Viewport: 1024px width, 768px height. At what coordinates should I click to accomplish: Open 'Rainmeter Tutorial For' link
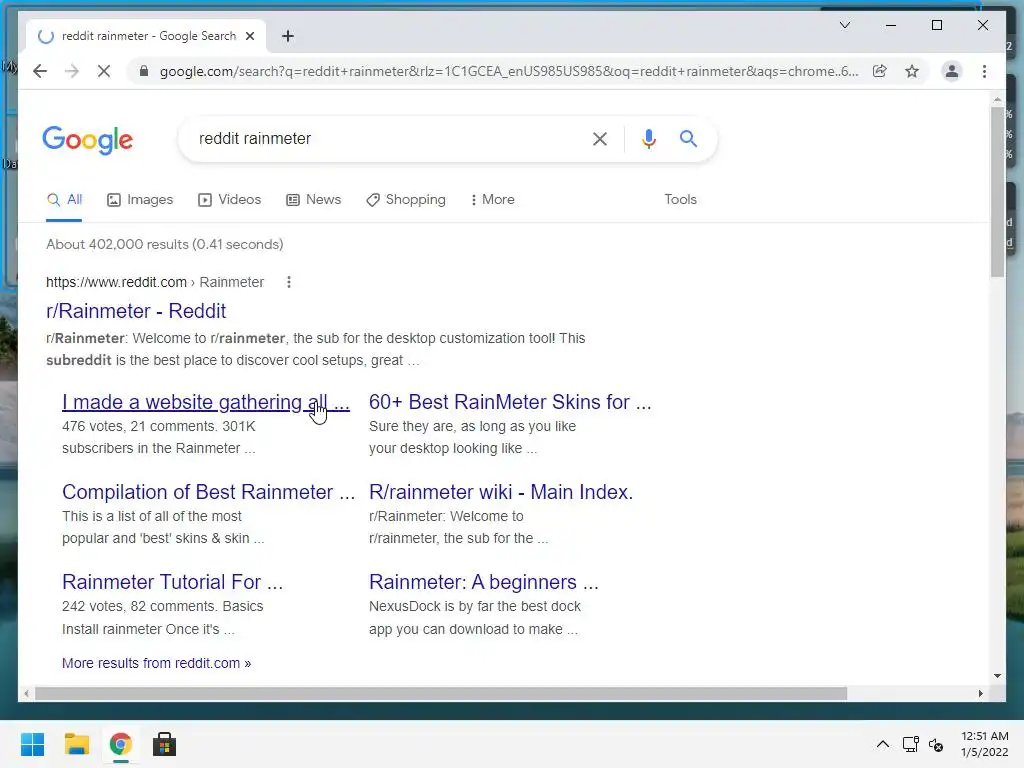click(x=172, y=582)
